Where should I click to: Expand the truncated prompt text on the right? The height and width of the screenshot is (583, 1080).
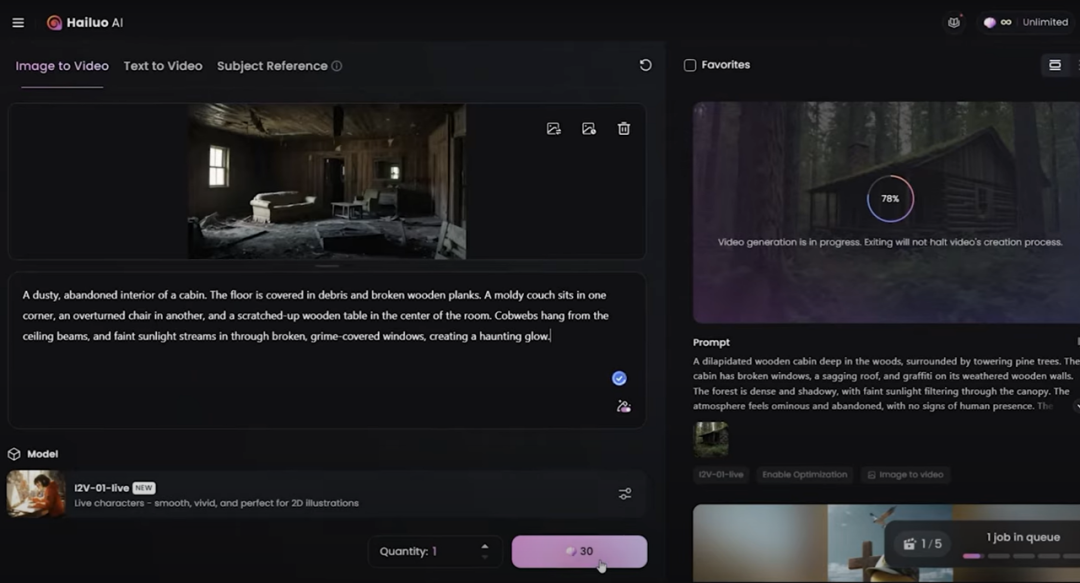(x=1075, y=406)
